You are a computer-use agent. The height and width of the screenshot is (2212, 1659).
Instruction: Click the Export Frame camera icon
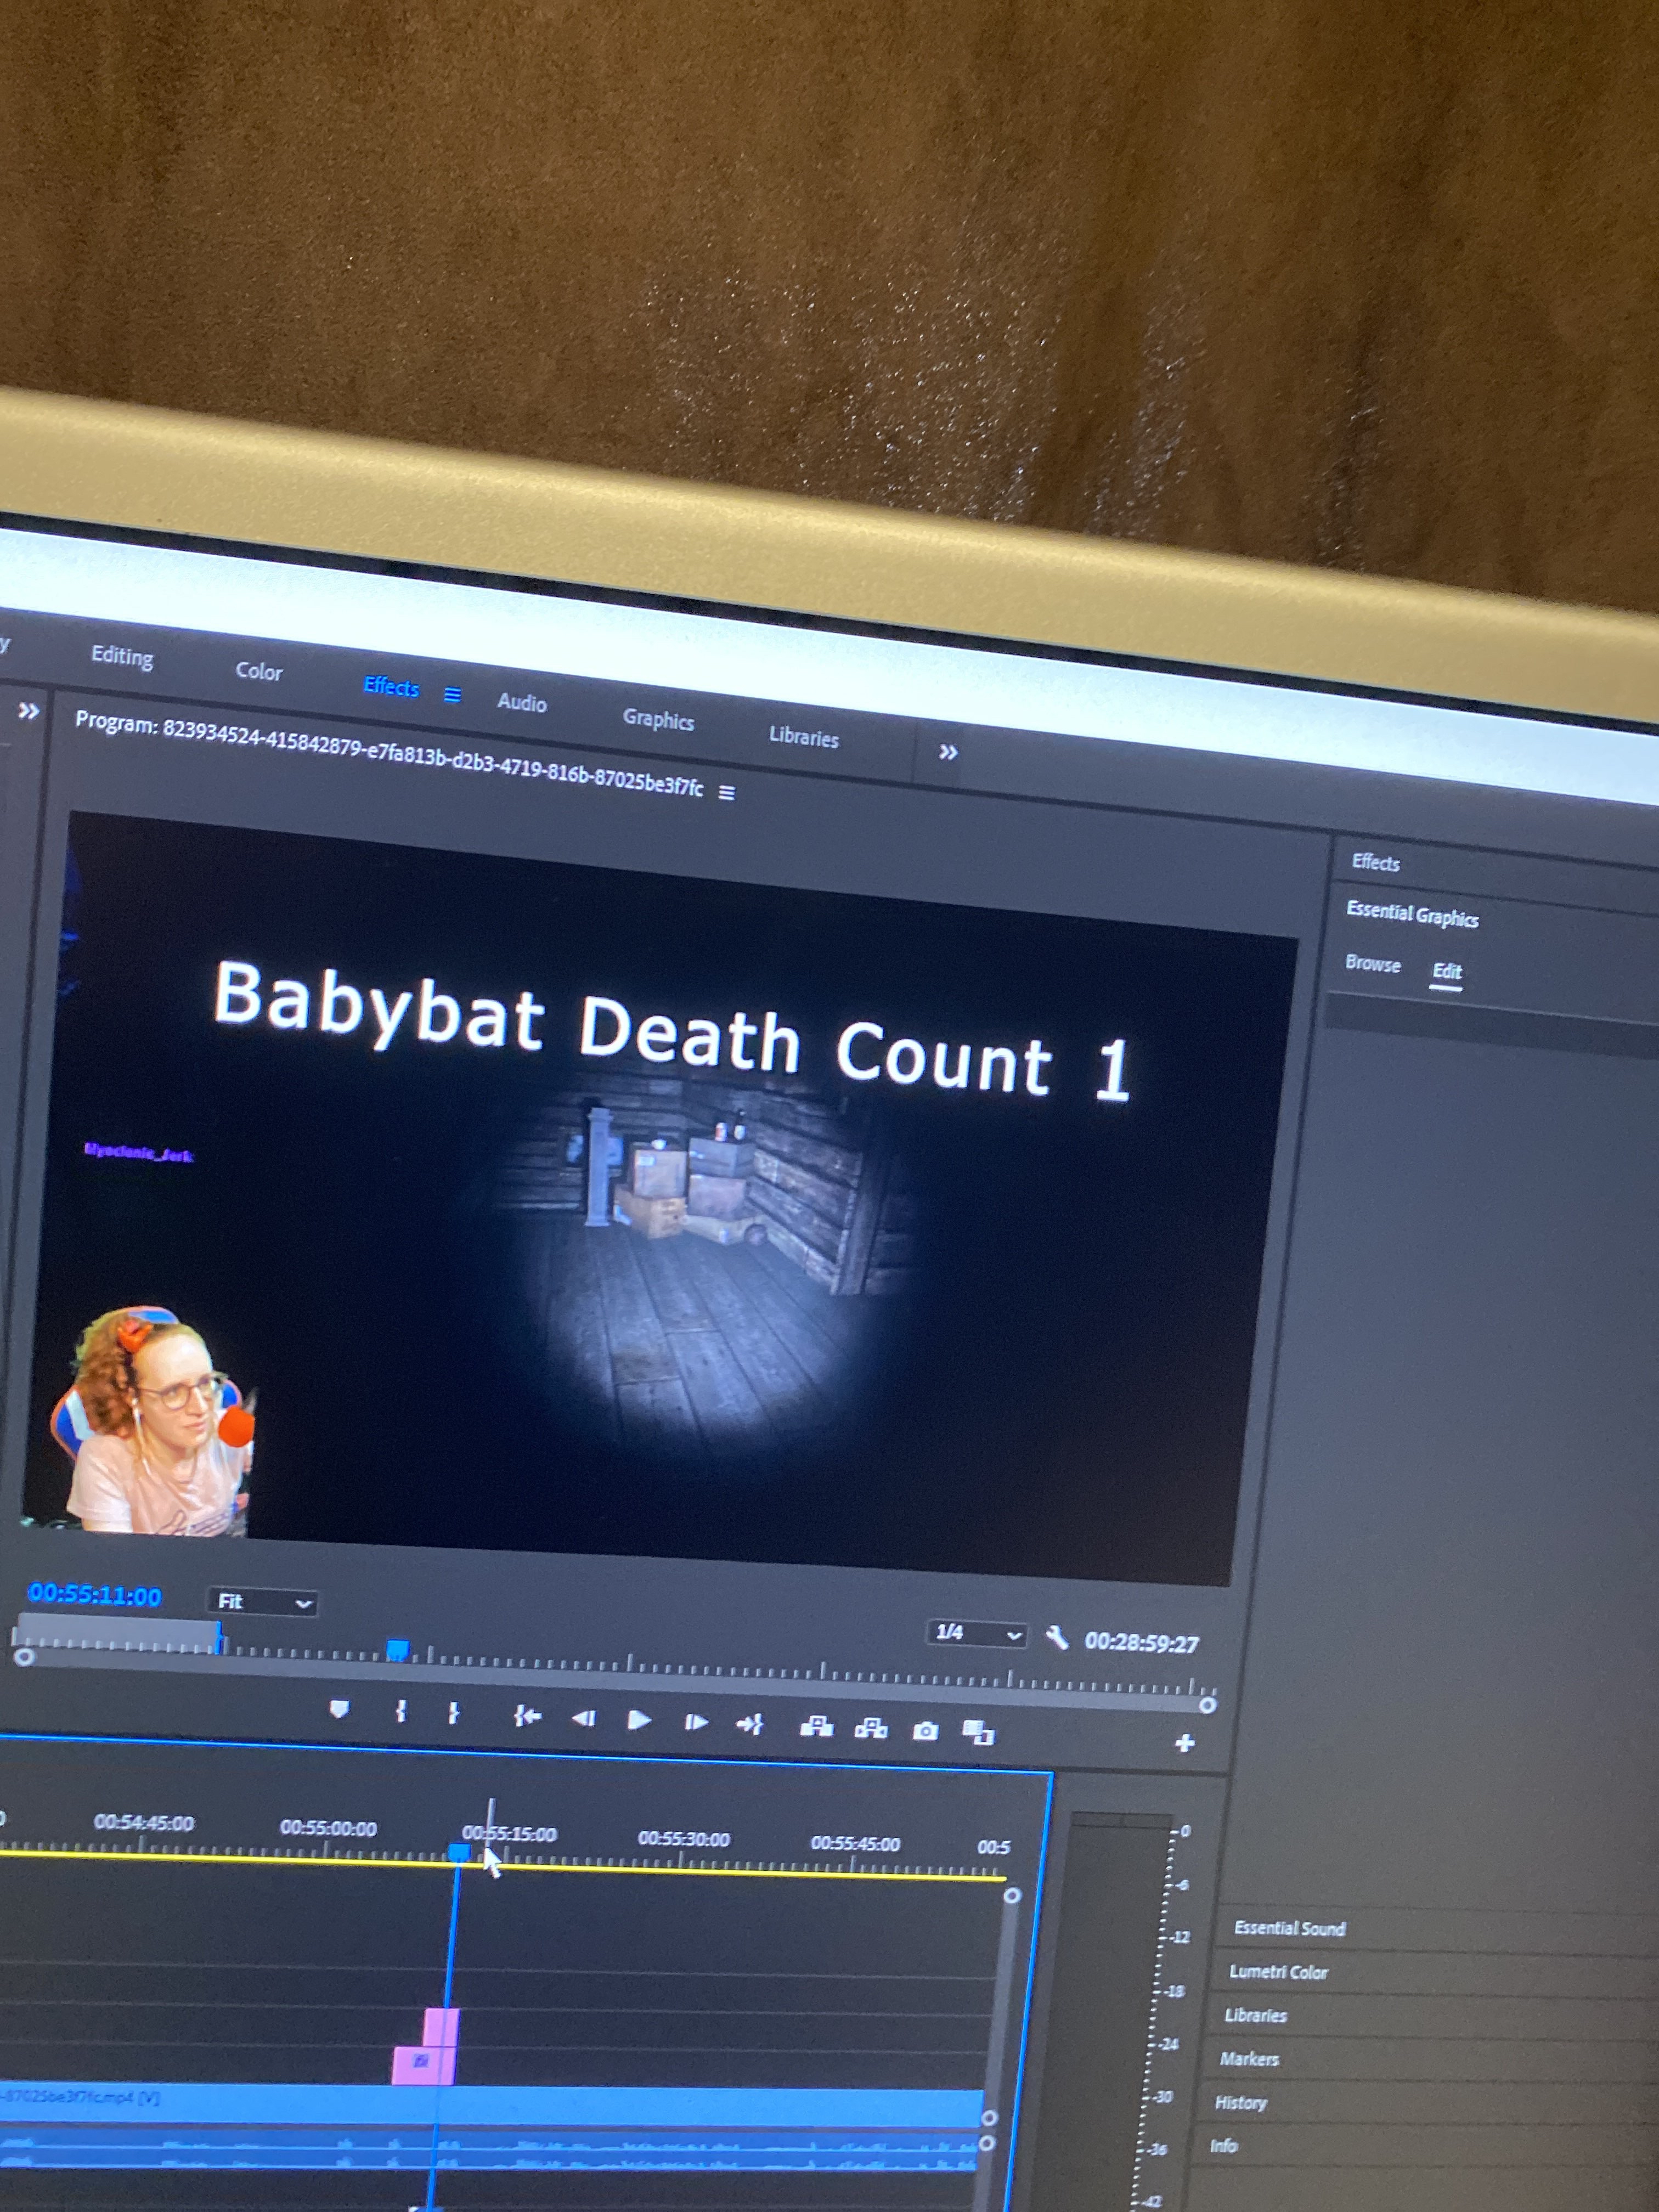[x=925, y=1731]
